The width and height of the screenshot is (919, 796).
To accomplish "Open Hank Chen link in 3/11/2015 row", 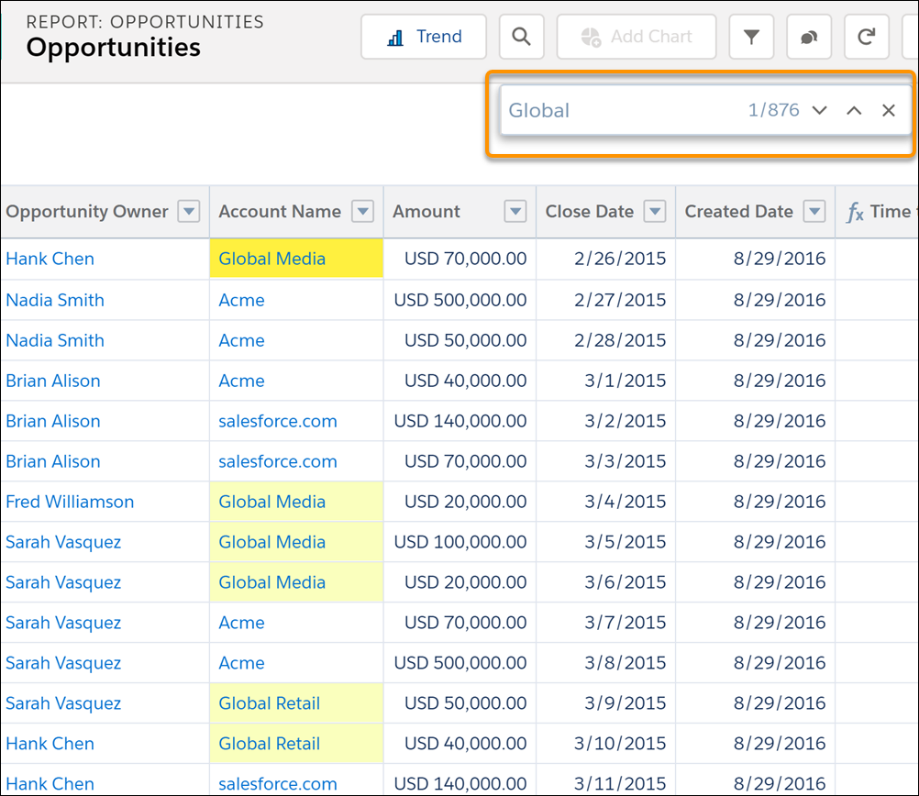I will click(50, 784).
